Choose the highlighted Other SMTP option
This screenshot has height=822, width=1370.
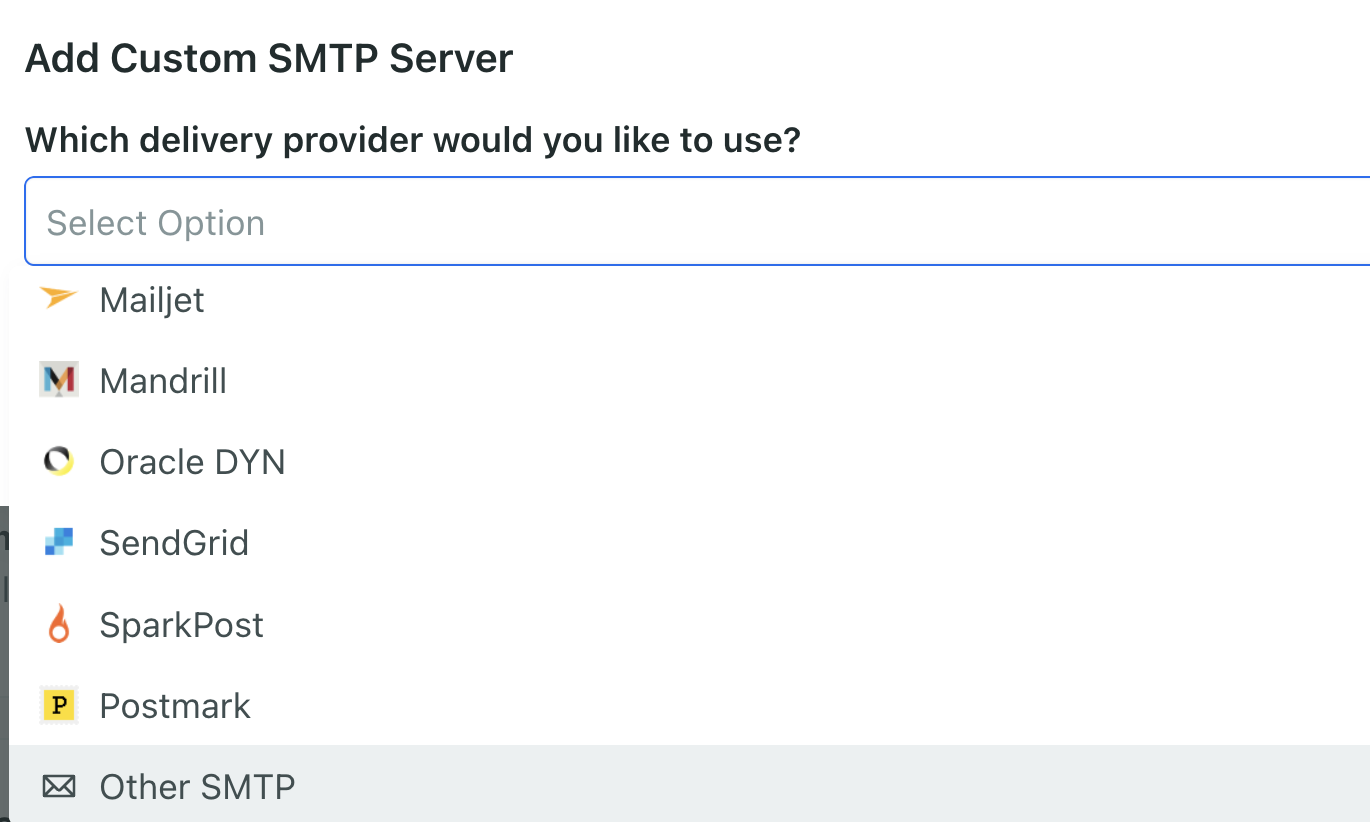(197, 787)
